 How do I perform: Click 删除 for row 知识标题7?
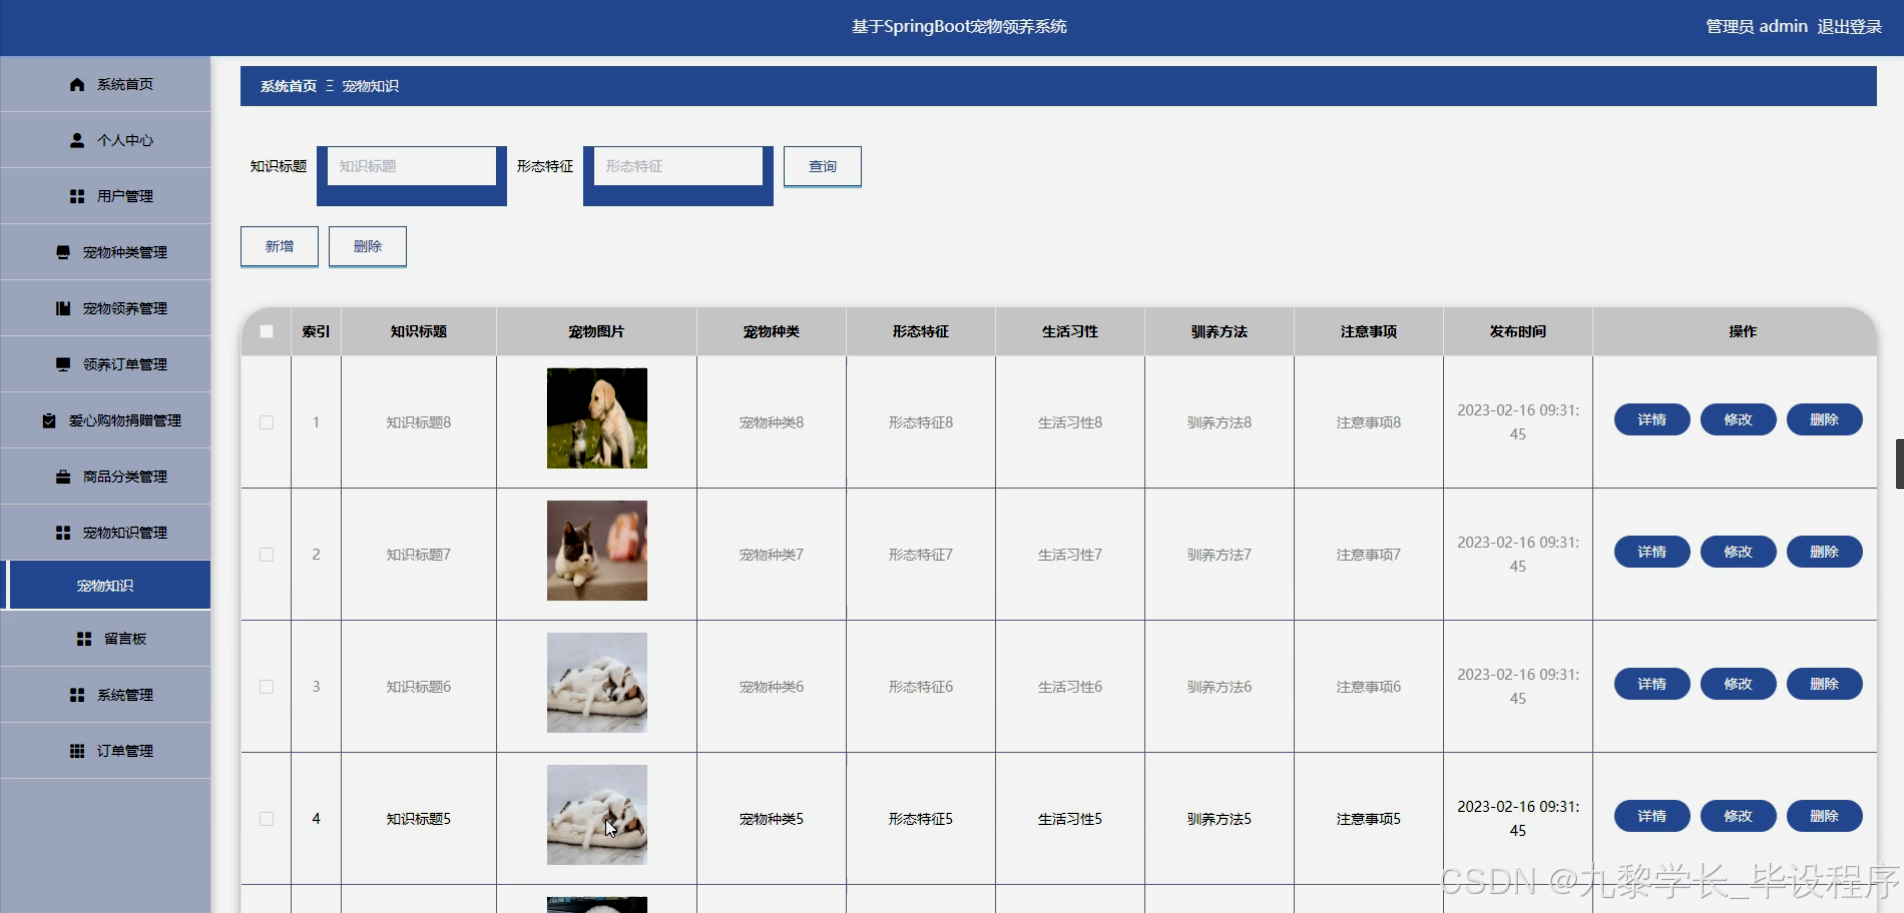tap(1824, 552)
